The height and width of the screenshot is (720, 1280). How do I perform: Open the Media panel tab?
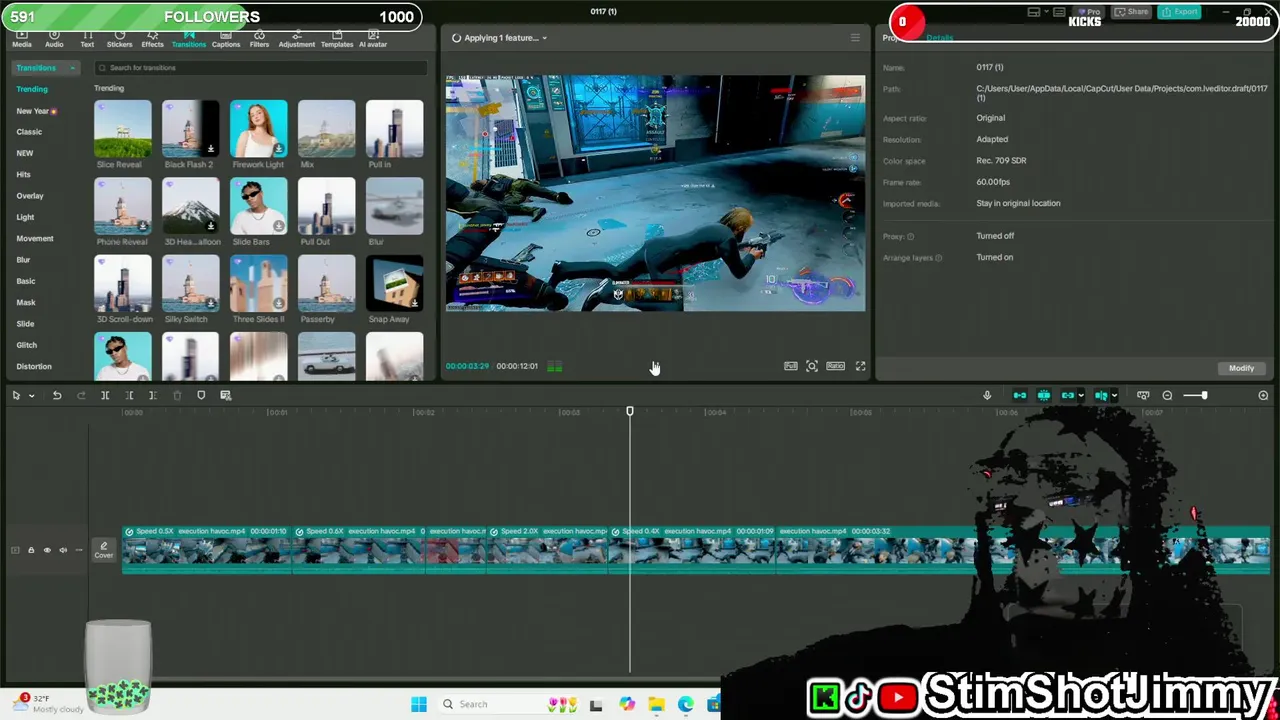21,40
